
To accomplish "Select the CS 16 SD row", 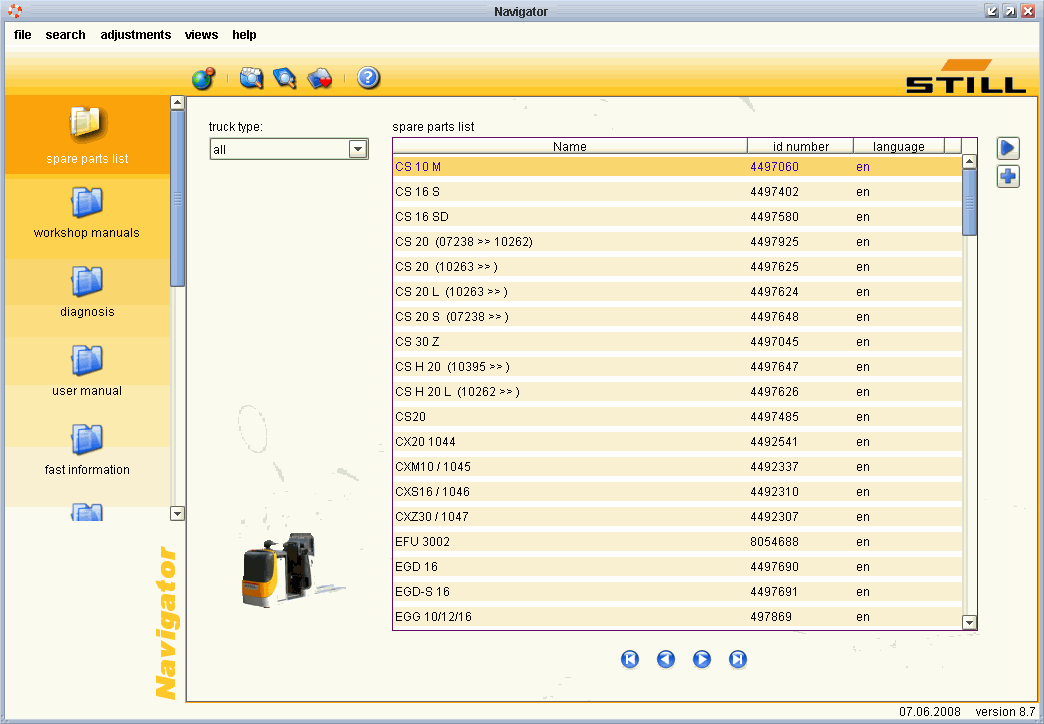I will (x=677, y=217).
